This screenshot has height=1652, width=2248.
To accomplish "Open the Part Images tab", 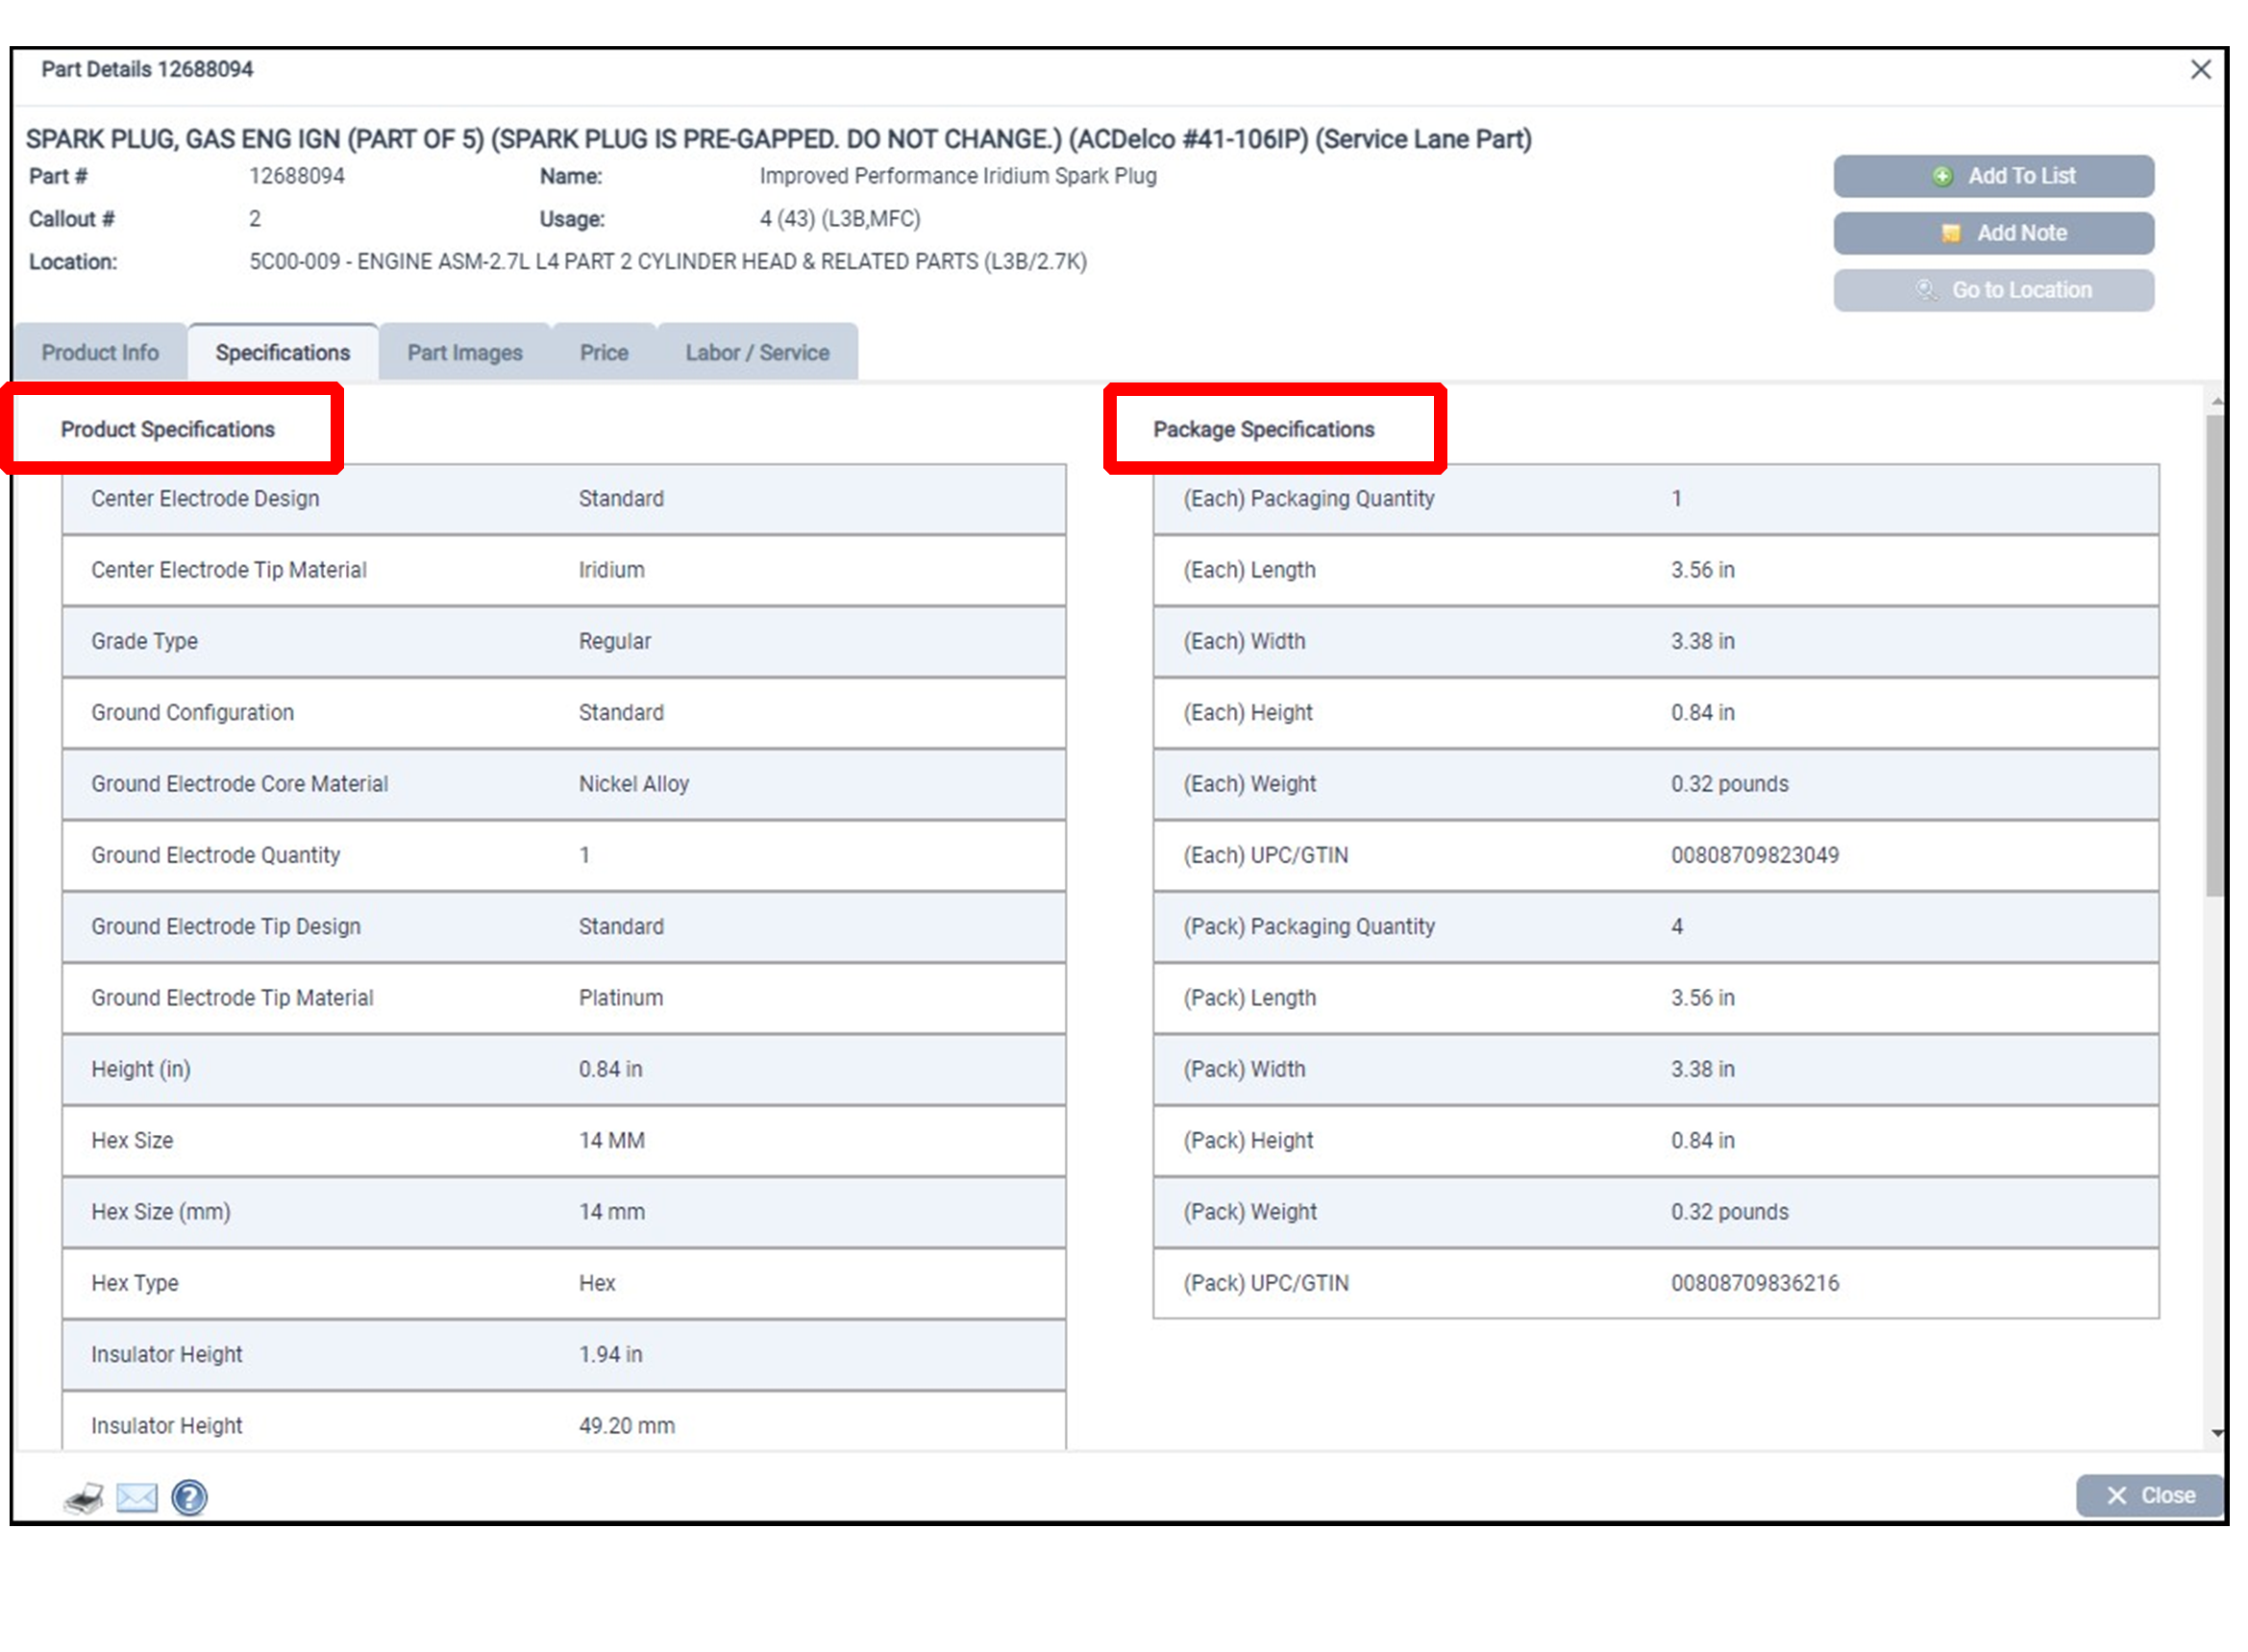I will [x=465, y=353].
